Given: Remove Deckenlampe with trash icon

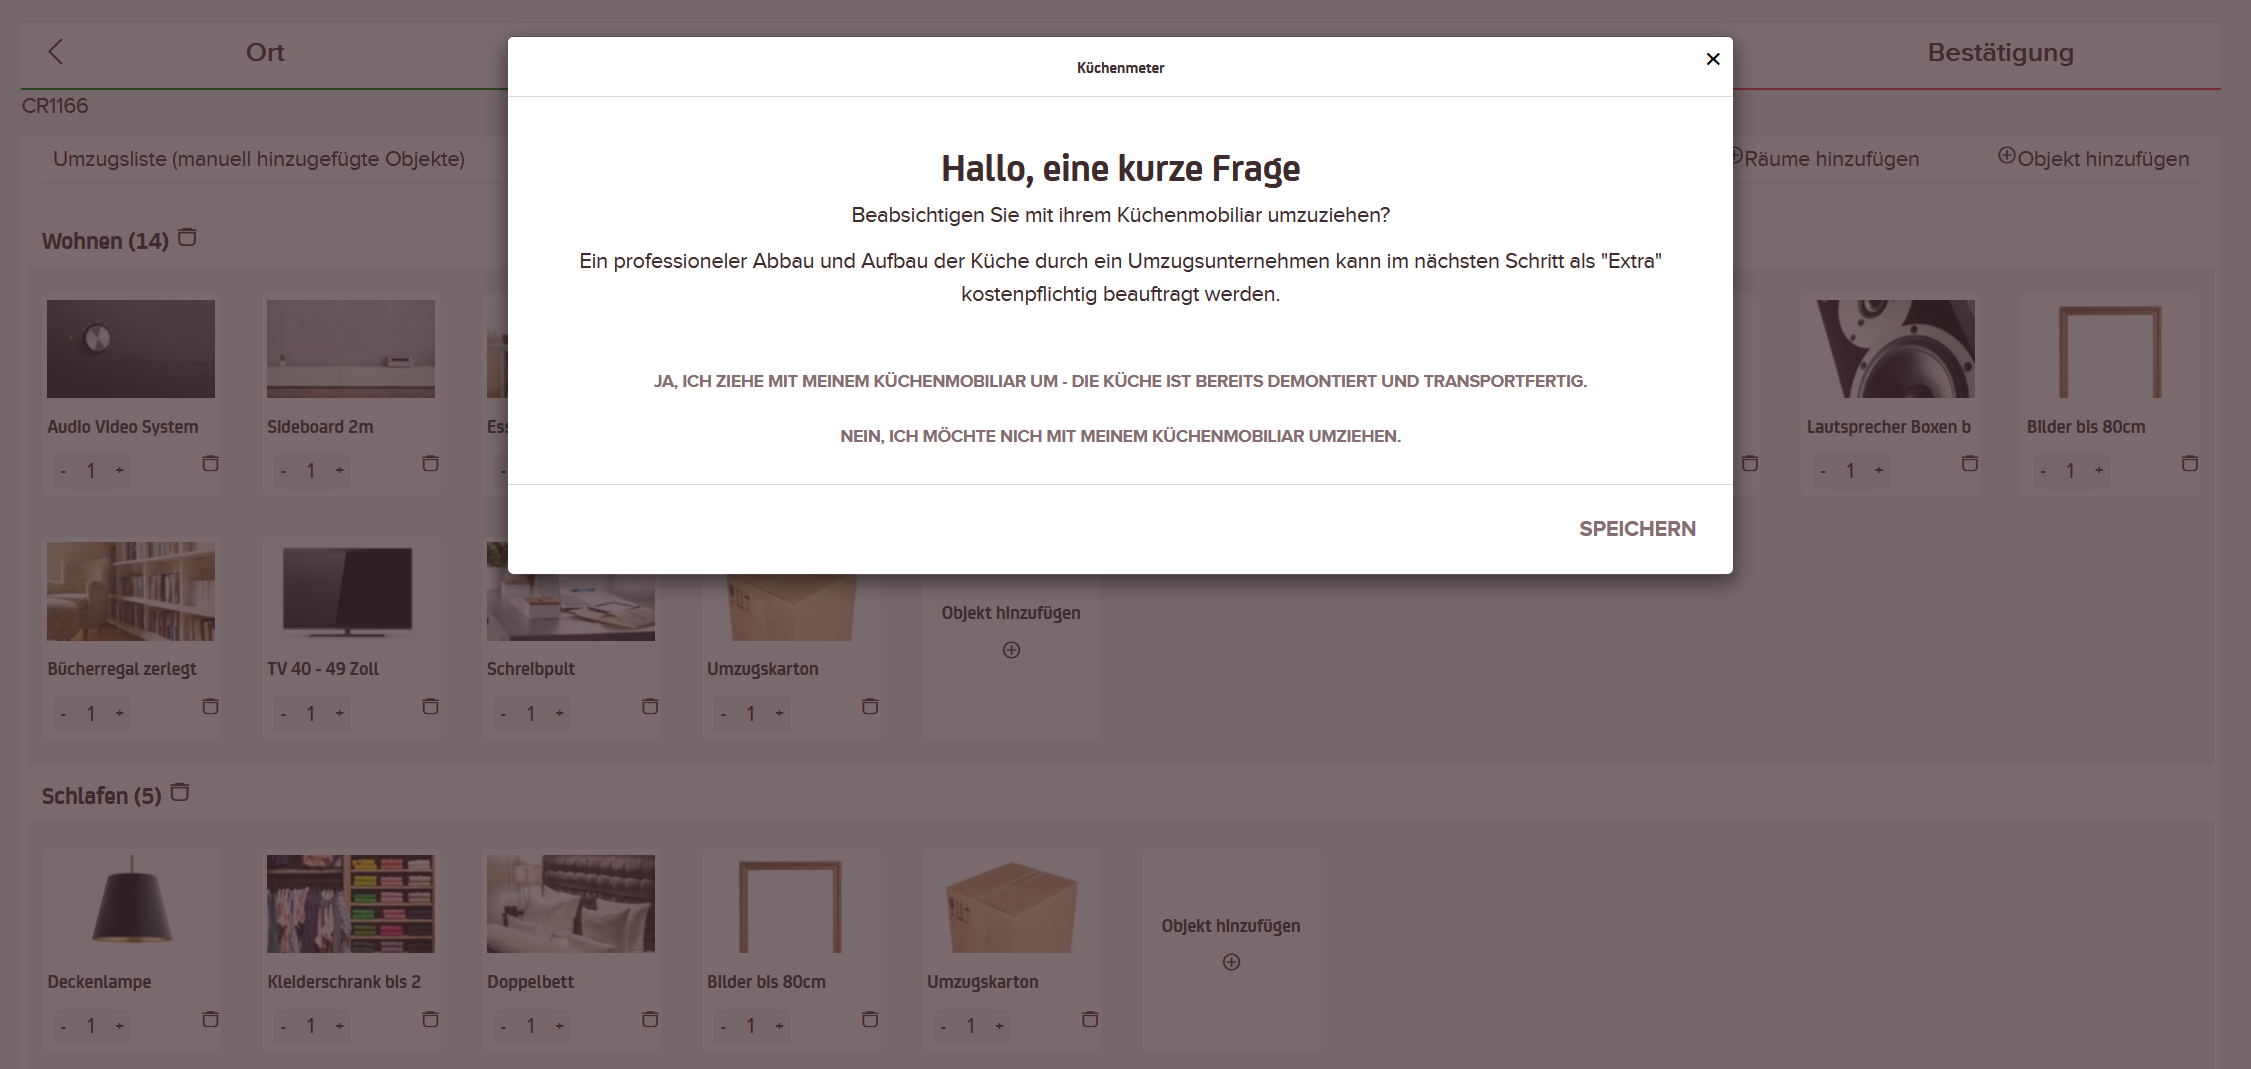Looking at the screenshot, I should click(x=210, y=1019).
